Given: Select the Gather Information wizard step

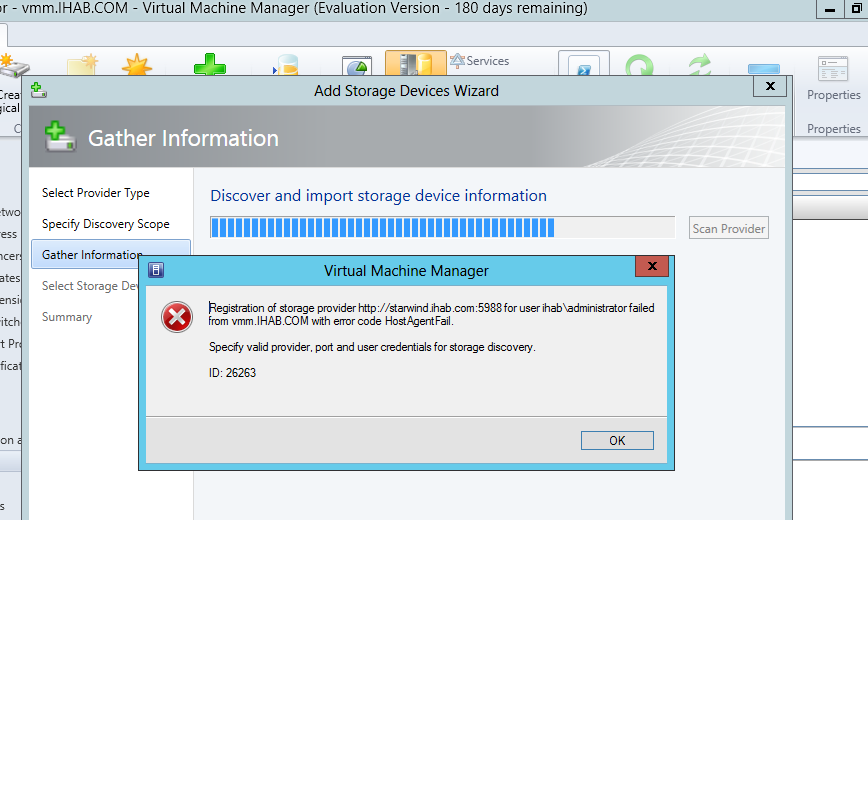Looking at the screenshot, I should [91, 255].
